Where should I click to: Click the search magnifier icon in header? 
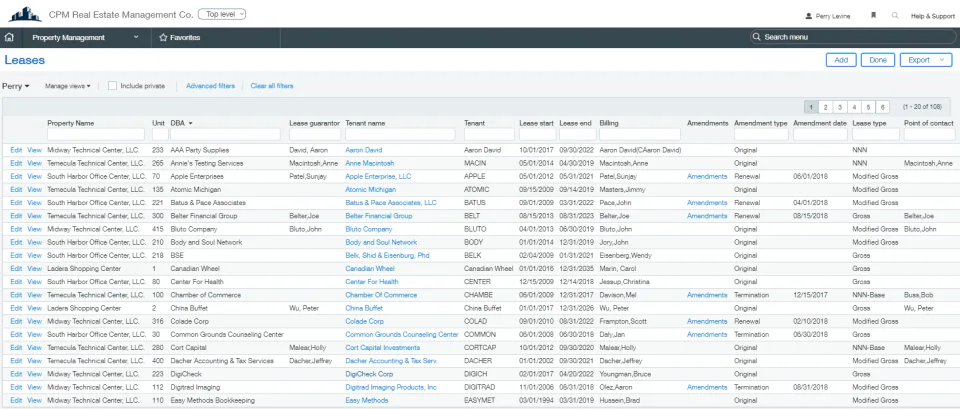(895, 16)
